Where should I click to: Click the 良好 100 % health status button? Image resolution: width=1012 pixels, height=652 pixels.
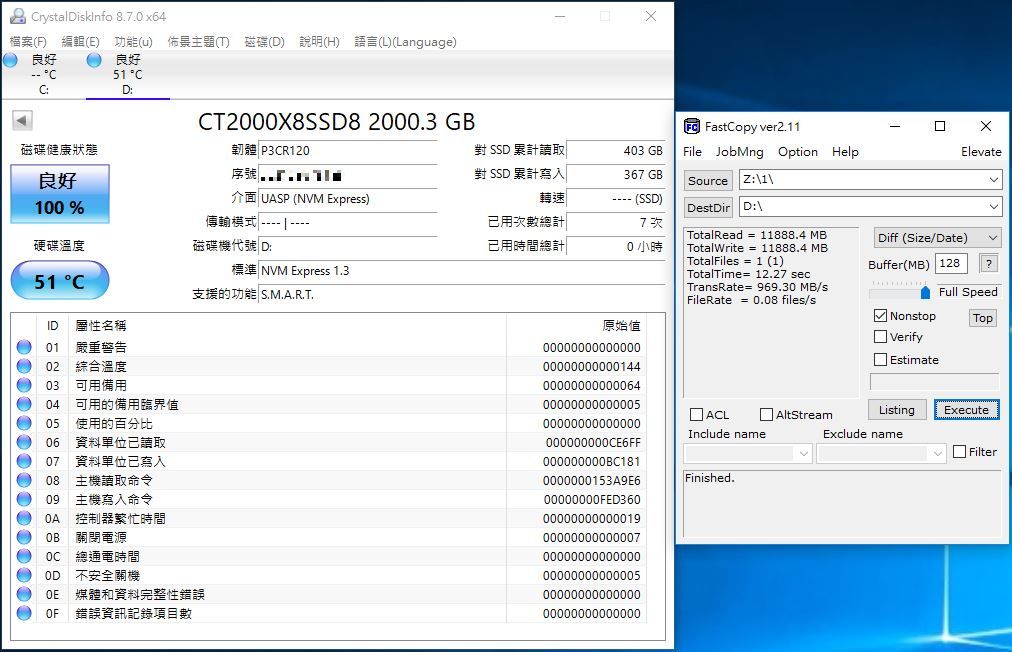[x=60, y=194]
